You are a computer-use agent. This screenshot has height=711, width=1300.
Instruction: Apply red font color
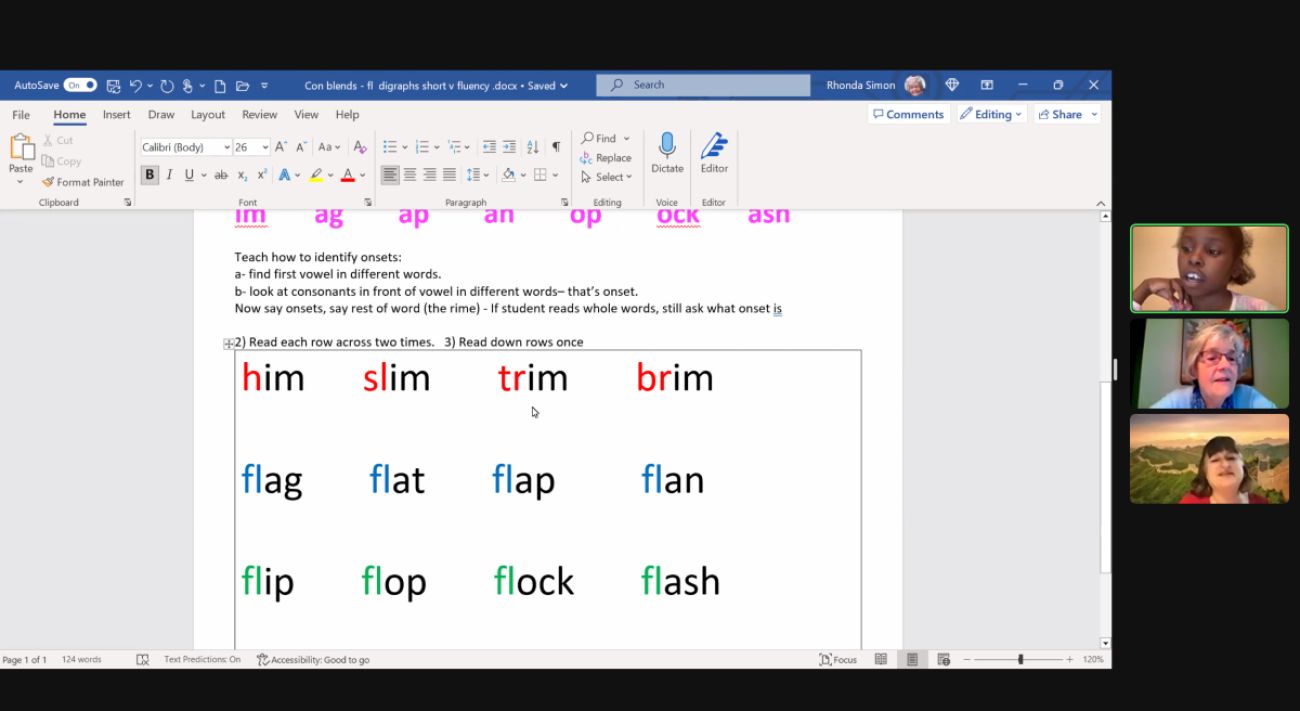348,175
